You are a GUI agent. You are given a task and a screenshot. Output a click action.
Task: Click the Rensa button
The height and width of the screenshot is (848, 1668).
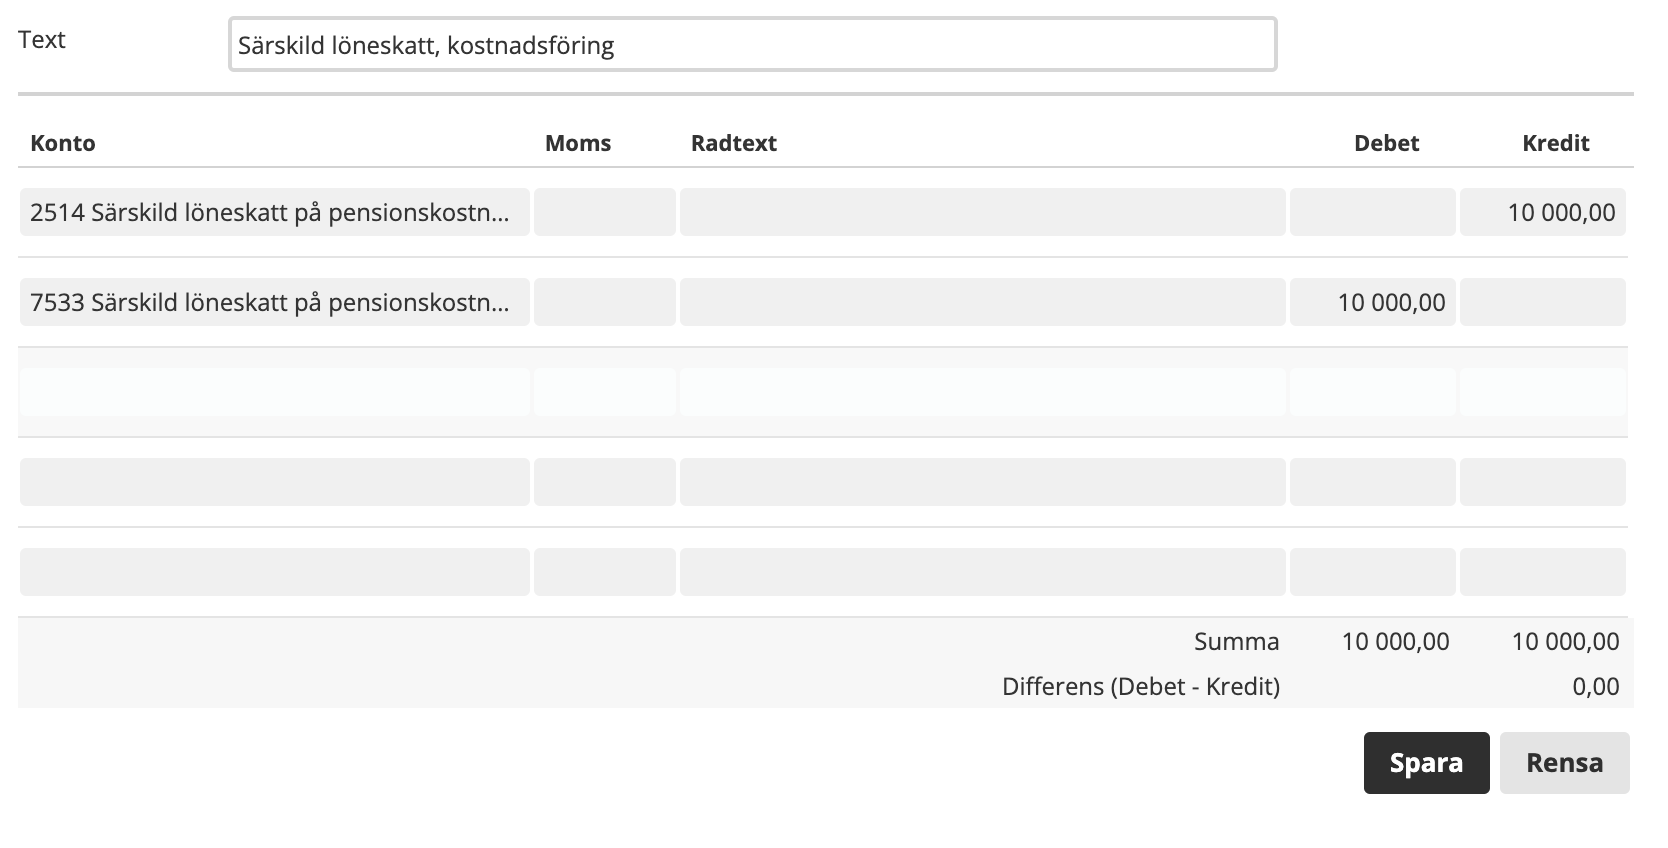click(x=1564, y=763)
